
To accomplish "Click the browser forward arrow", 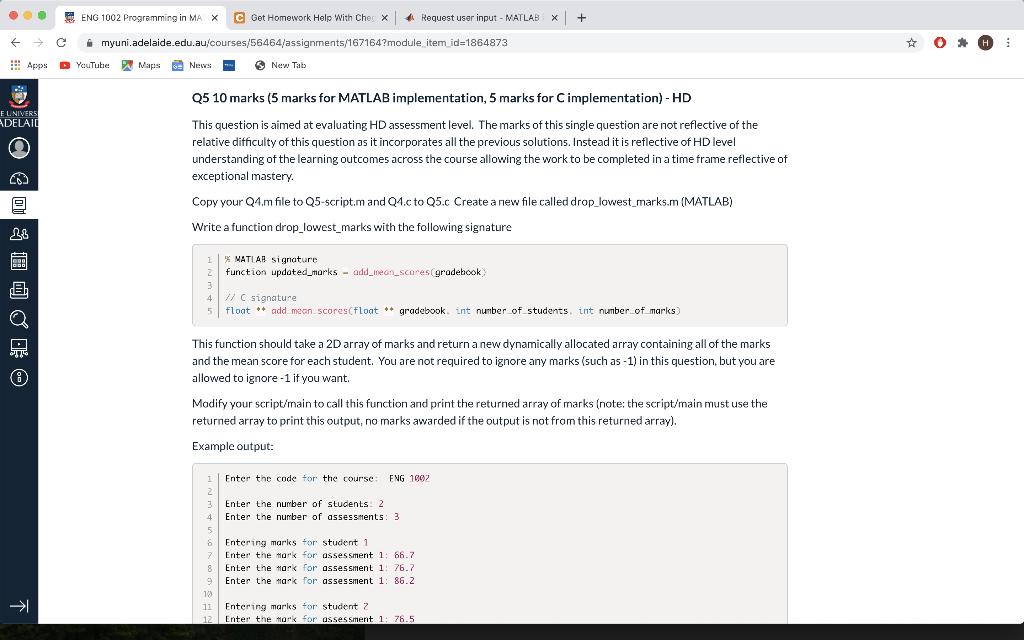I will tap(39, 42).
